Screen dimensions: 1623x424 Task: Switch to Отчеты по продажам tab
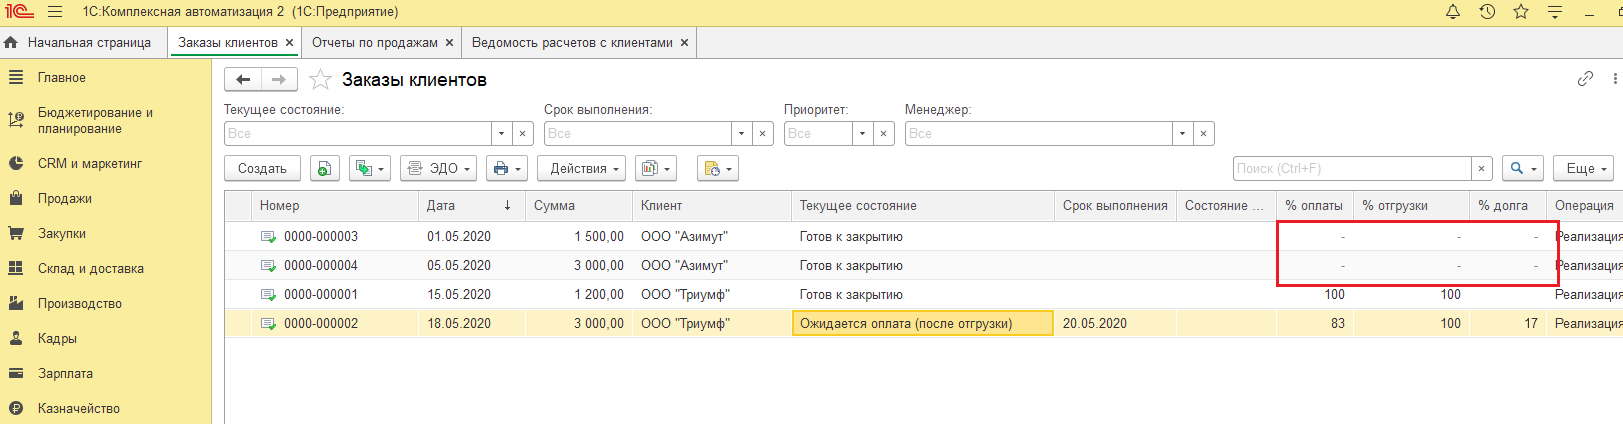(x=374, y=43)
